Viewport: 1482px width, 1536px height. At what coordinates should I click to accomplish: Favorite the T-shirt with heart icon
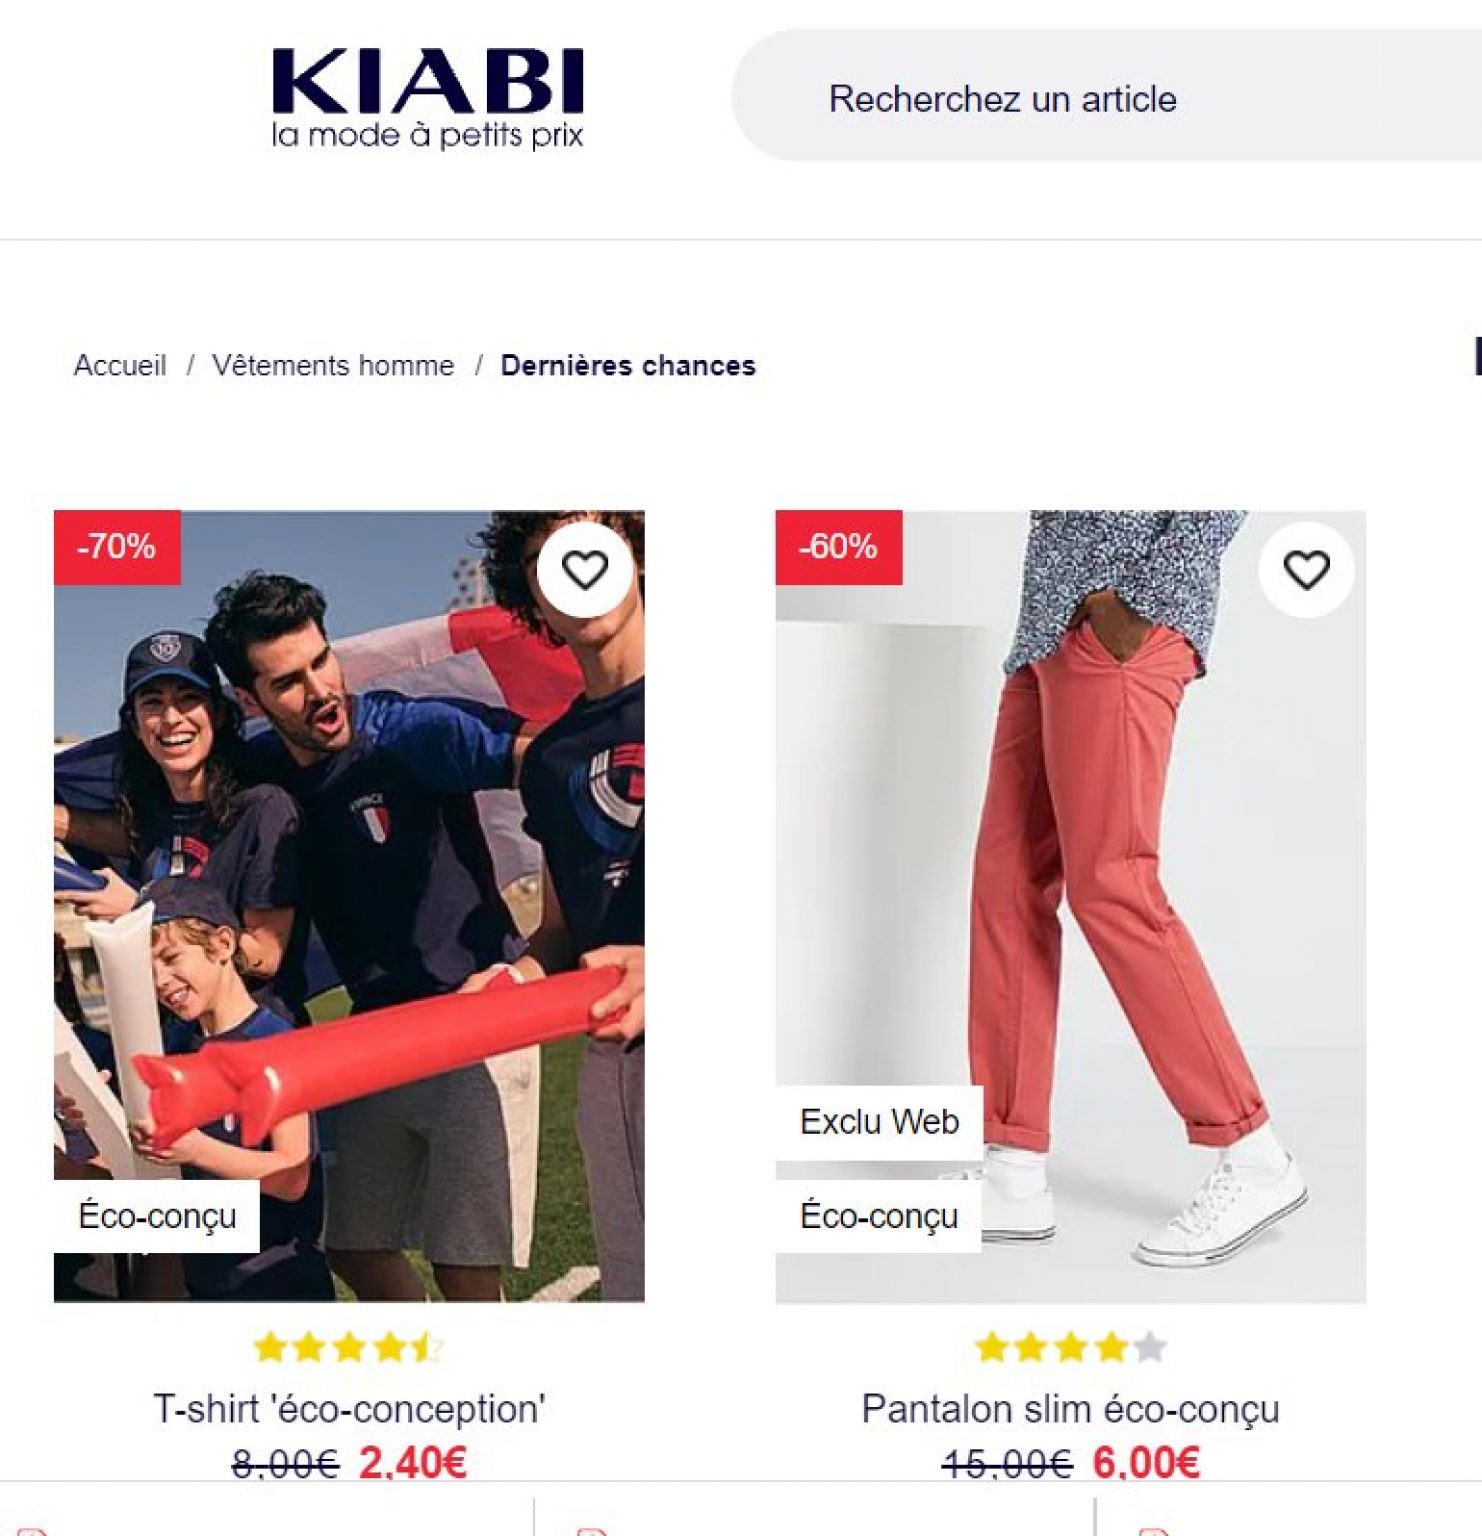[x=585, y=570]
